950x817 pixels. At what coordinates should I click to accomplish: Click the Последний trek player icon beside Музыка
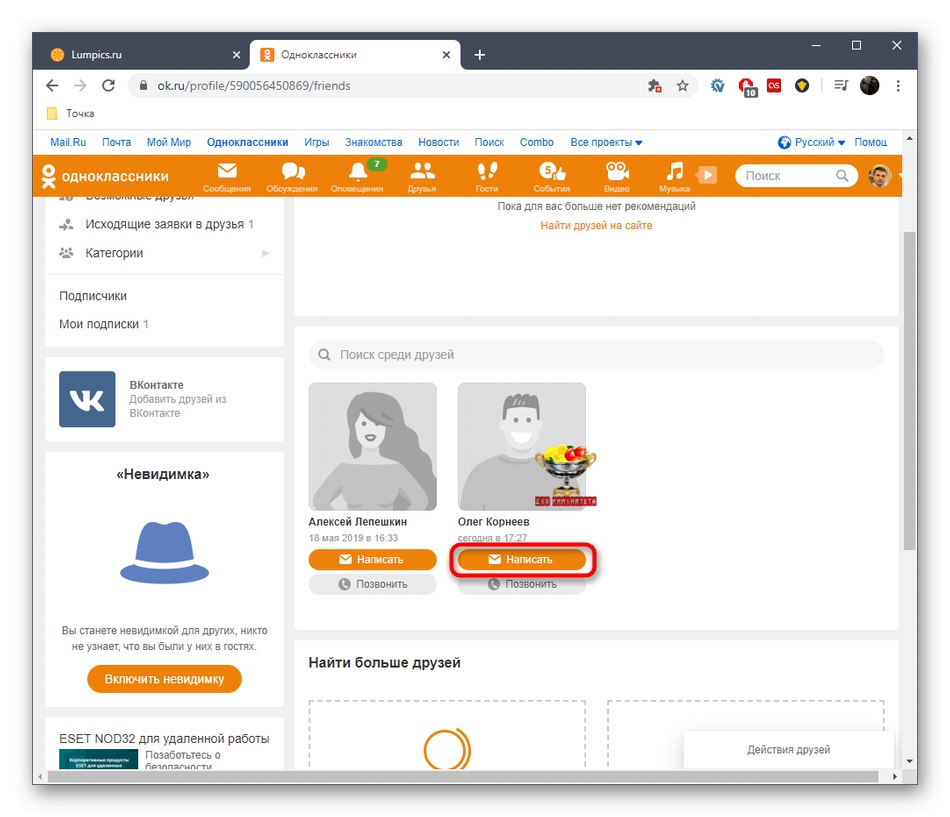[x=707, y=174]
